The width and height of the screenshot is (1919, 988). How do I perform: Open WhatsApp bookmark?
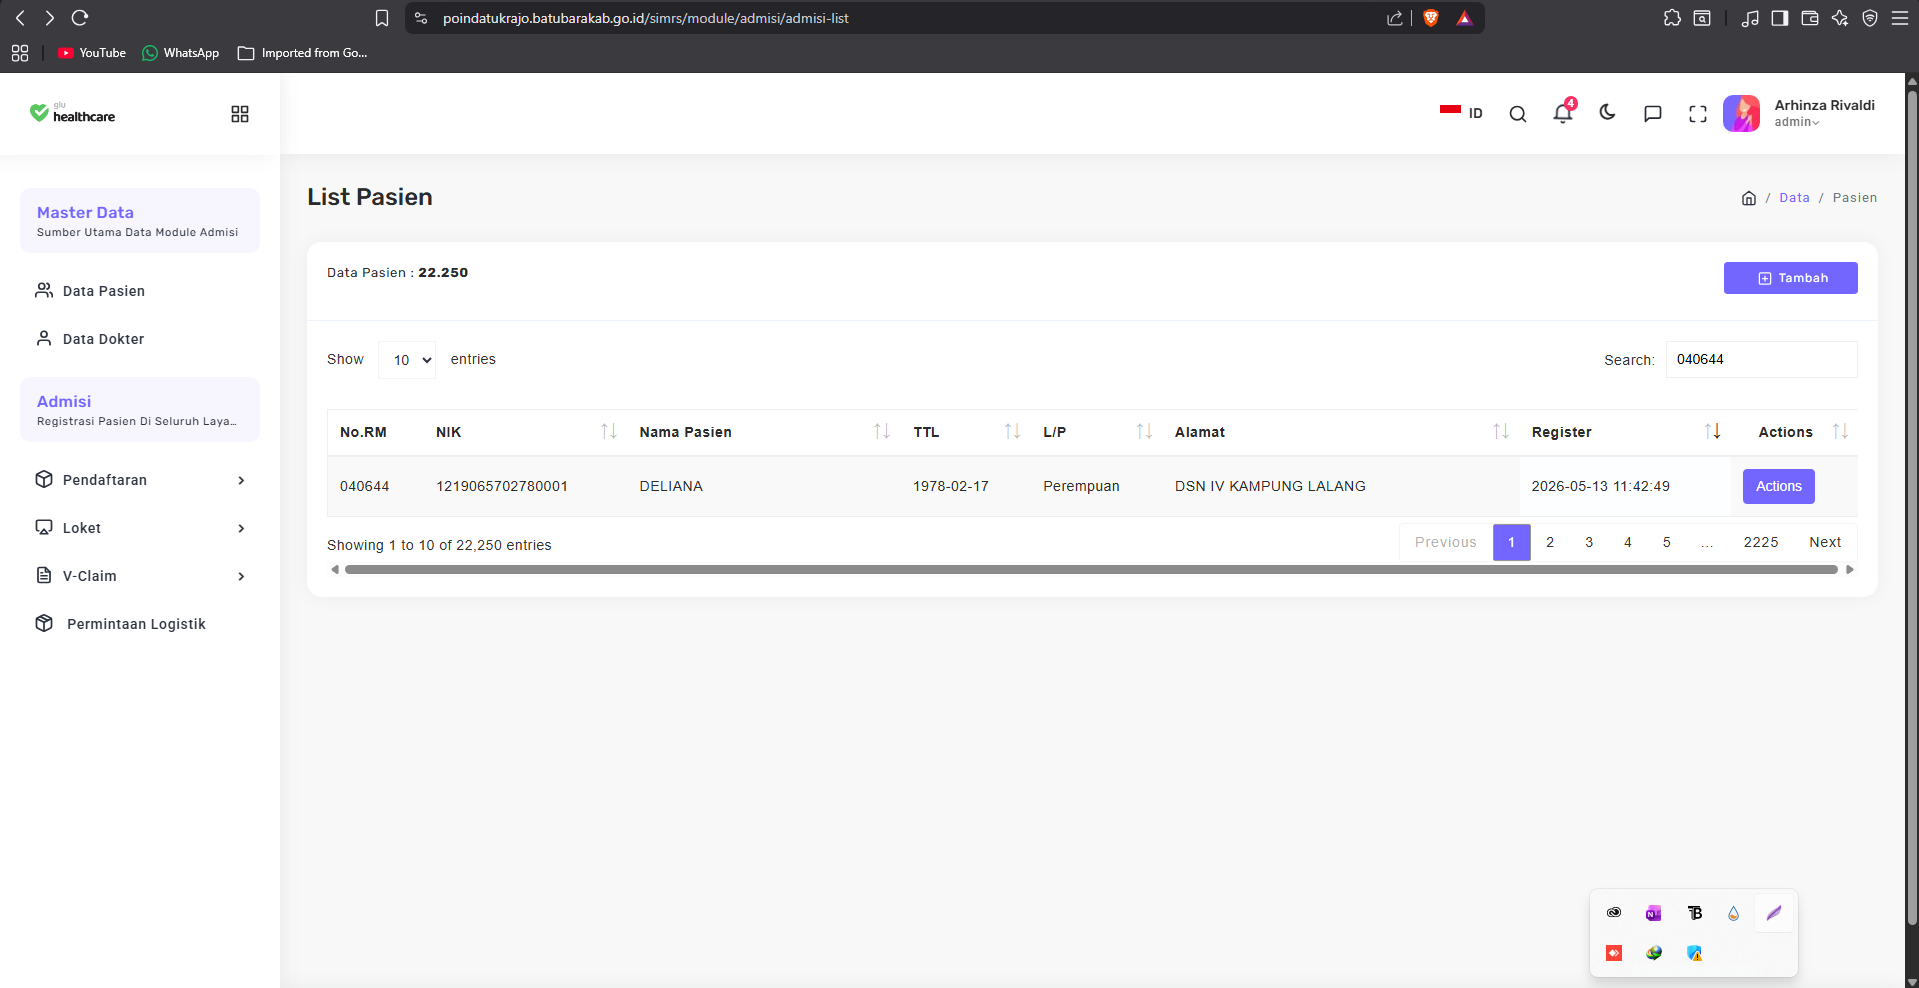pyautogui.click(x=181, y=53)
